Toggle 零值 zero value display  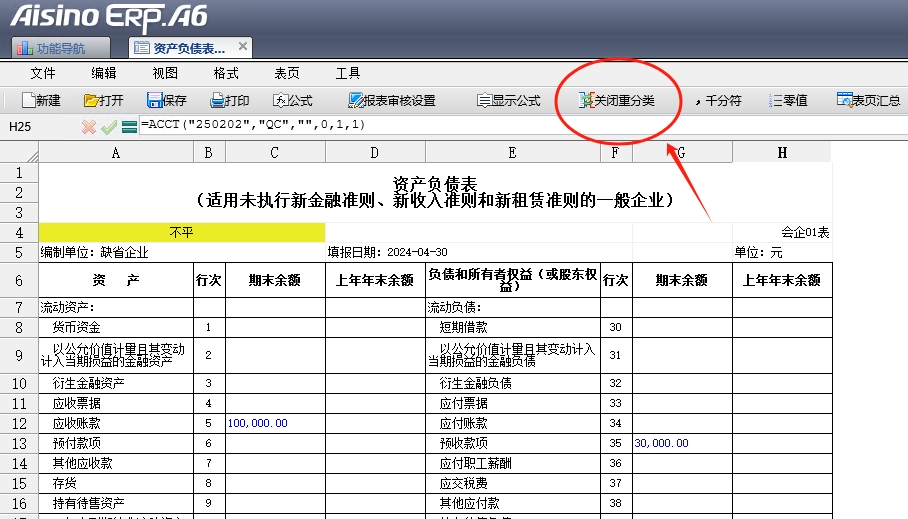[788, 101]
